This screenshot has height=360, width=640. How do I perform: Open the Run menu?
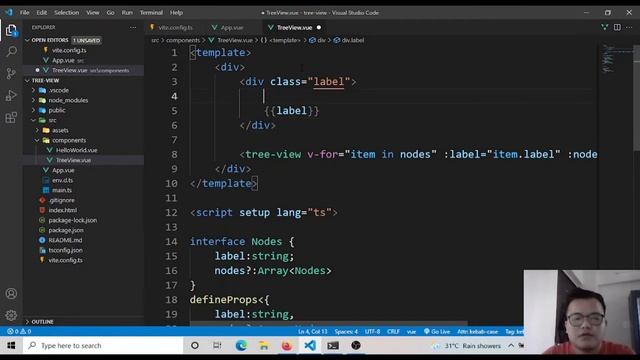coord(127,13)
